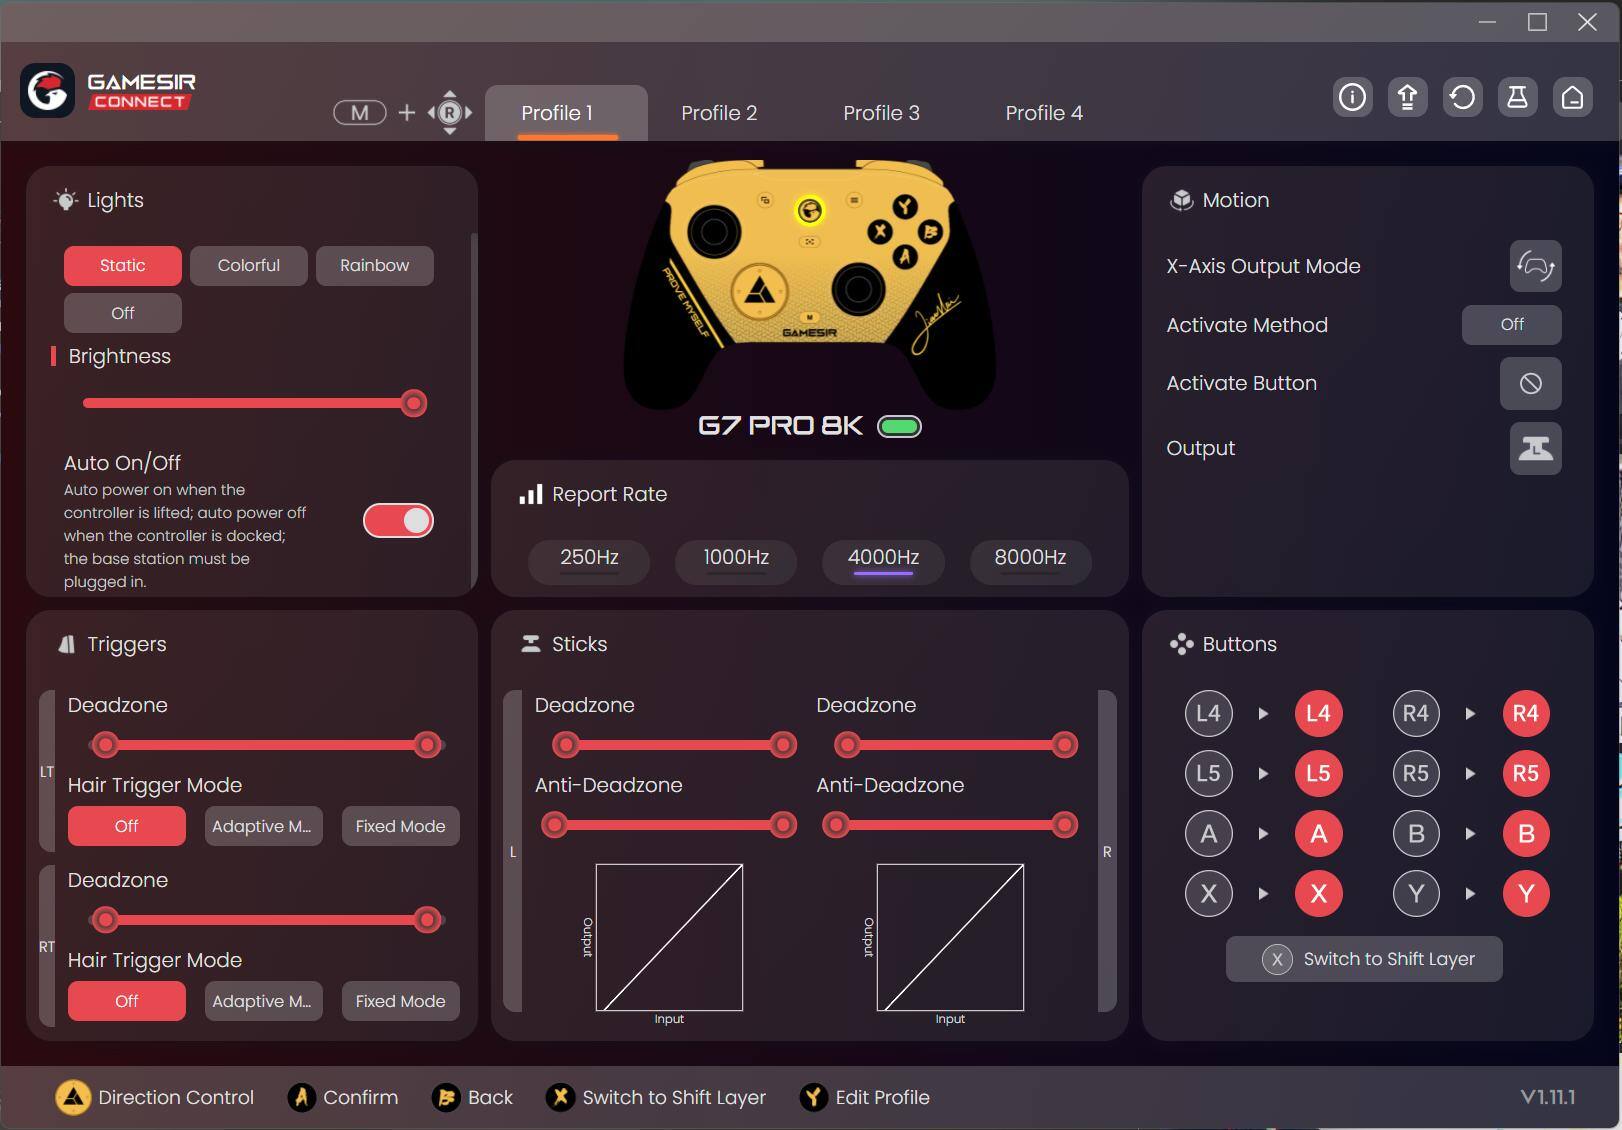This screenshot has height=1130, width=1622.
Task: Click the Motion Output joystick icon
Action: coord(1535,448)
